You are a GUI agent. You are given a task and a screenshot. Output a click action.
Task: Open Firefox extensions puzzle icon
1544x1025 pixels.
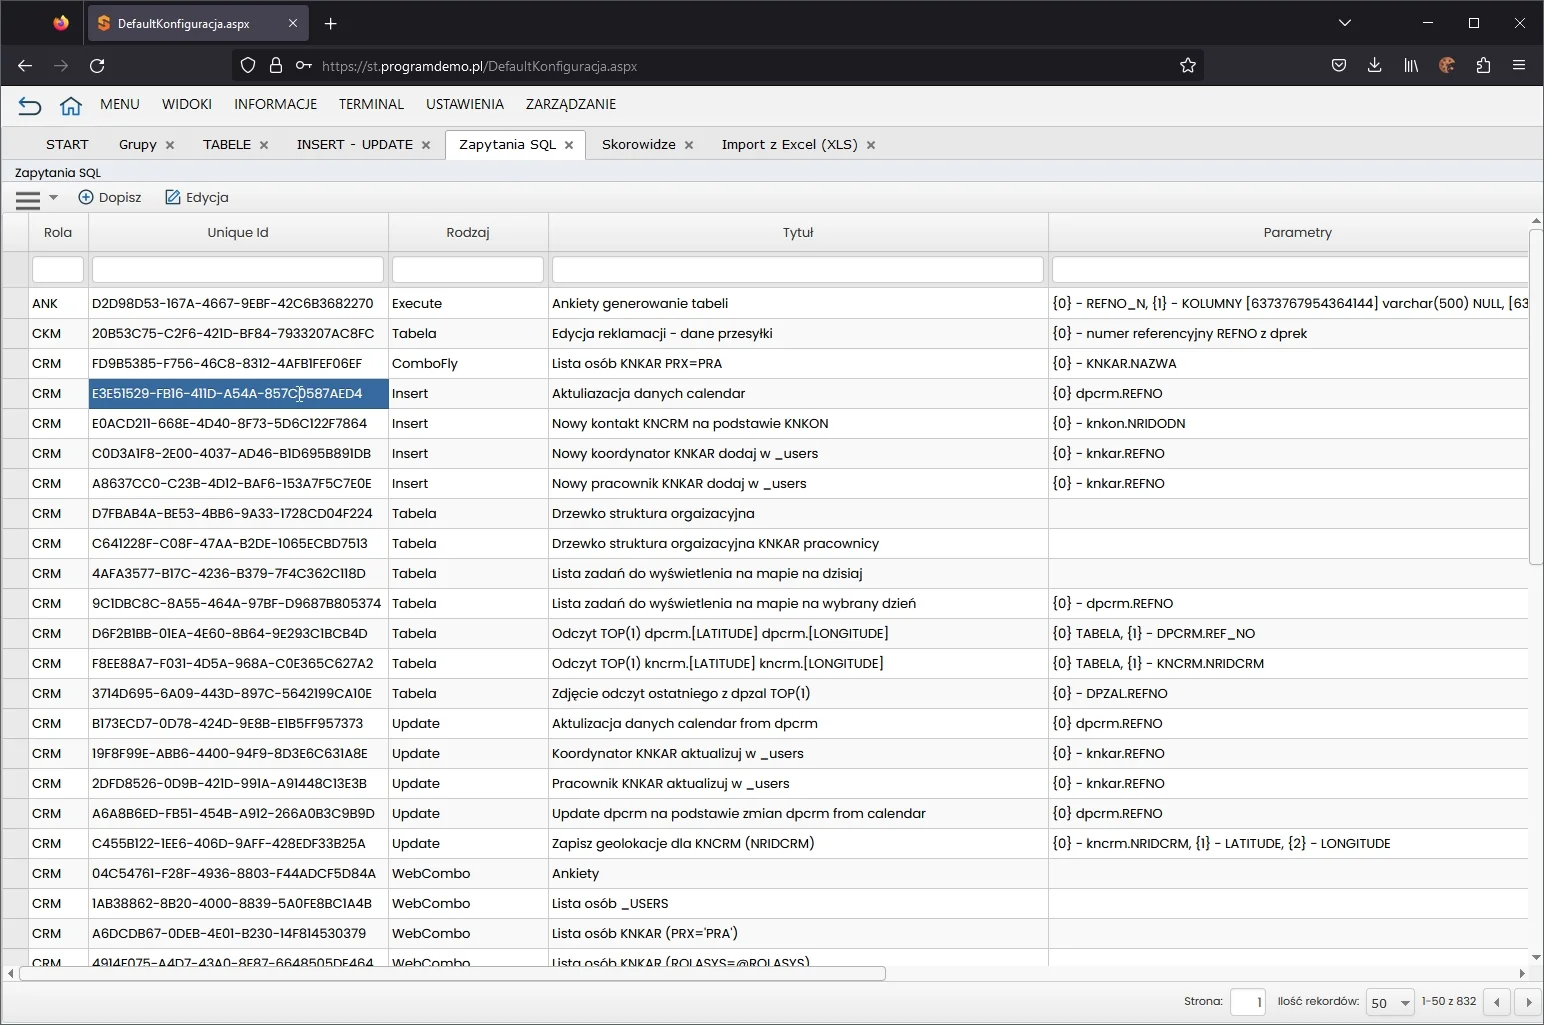pyautogui.click(x=1483, y=66)
